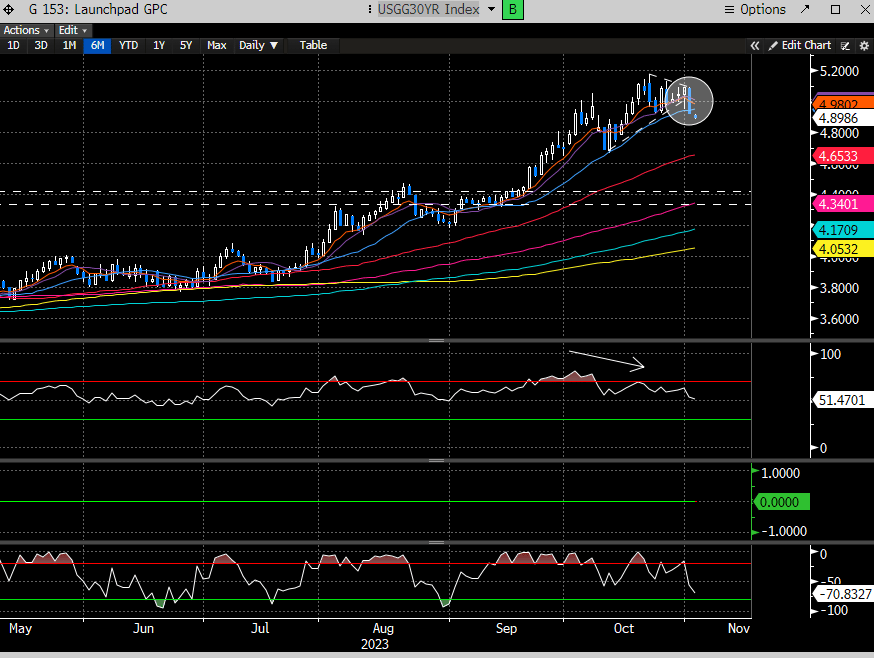
Task: Click the green arrow at 1.0000 axis level
Action: (x=753, y=471)
